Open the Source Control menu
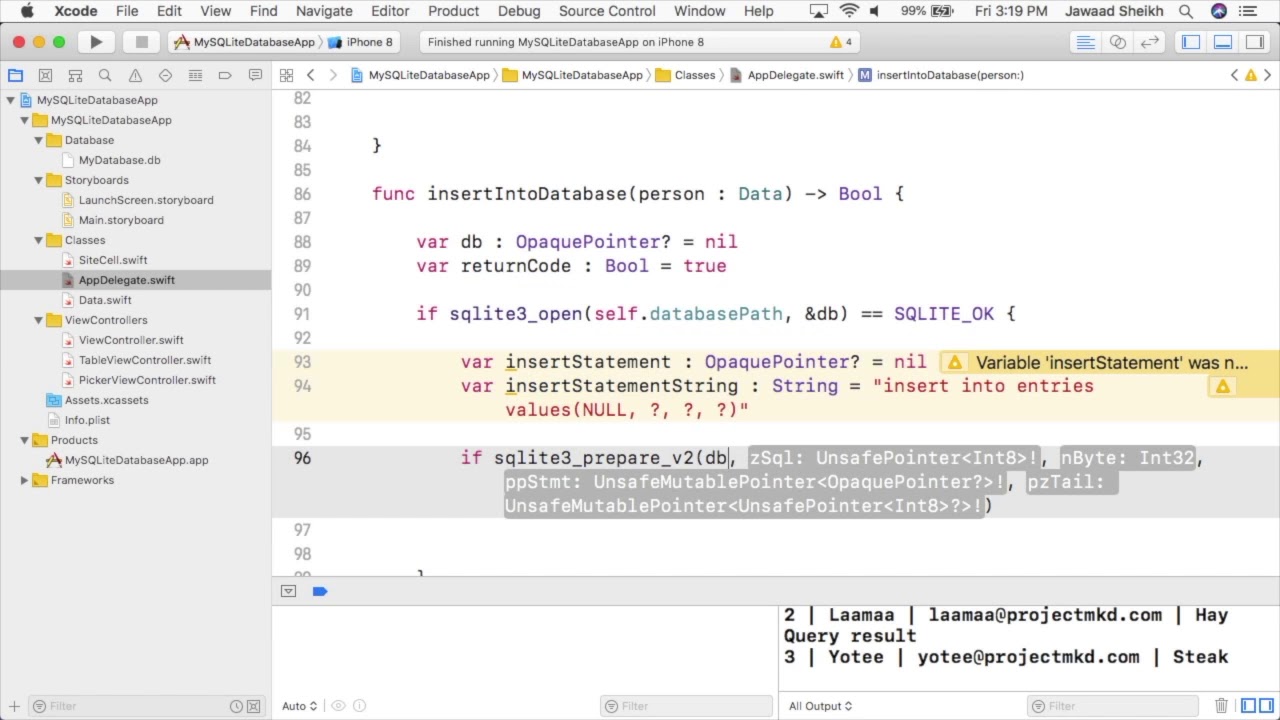The width and height of the screenshot is (1280, 720). click(607, 11)
